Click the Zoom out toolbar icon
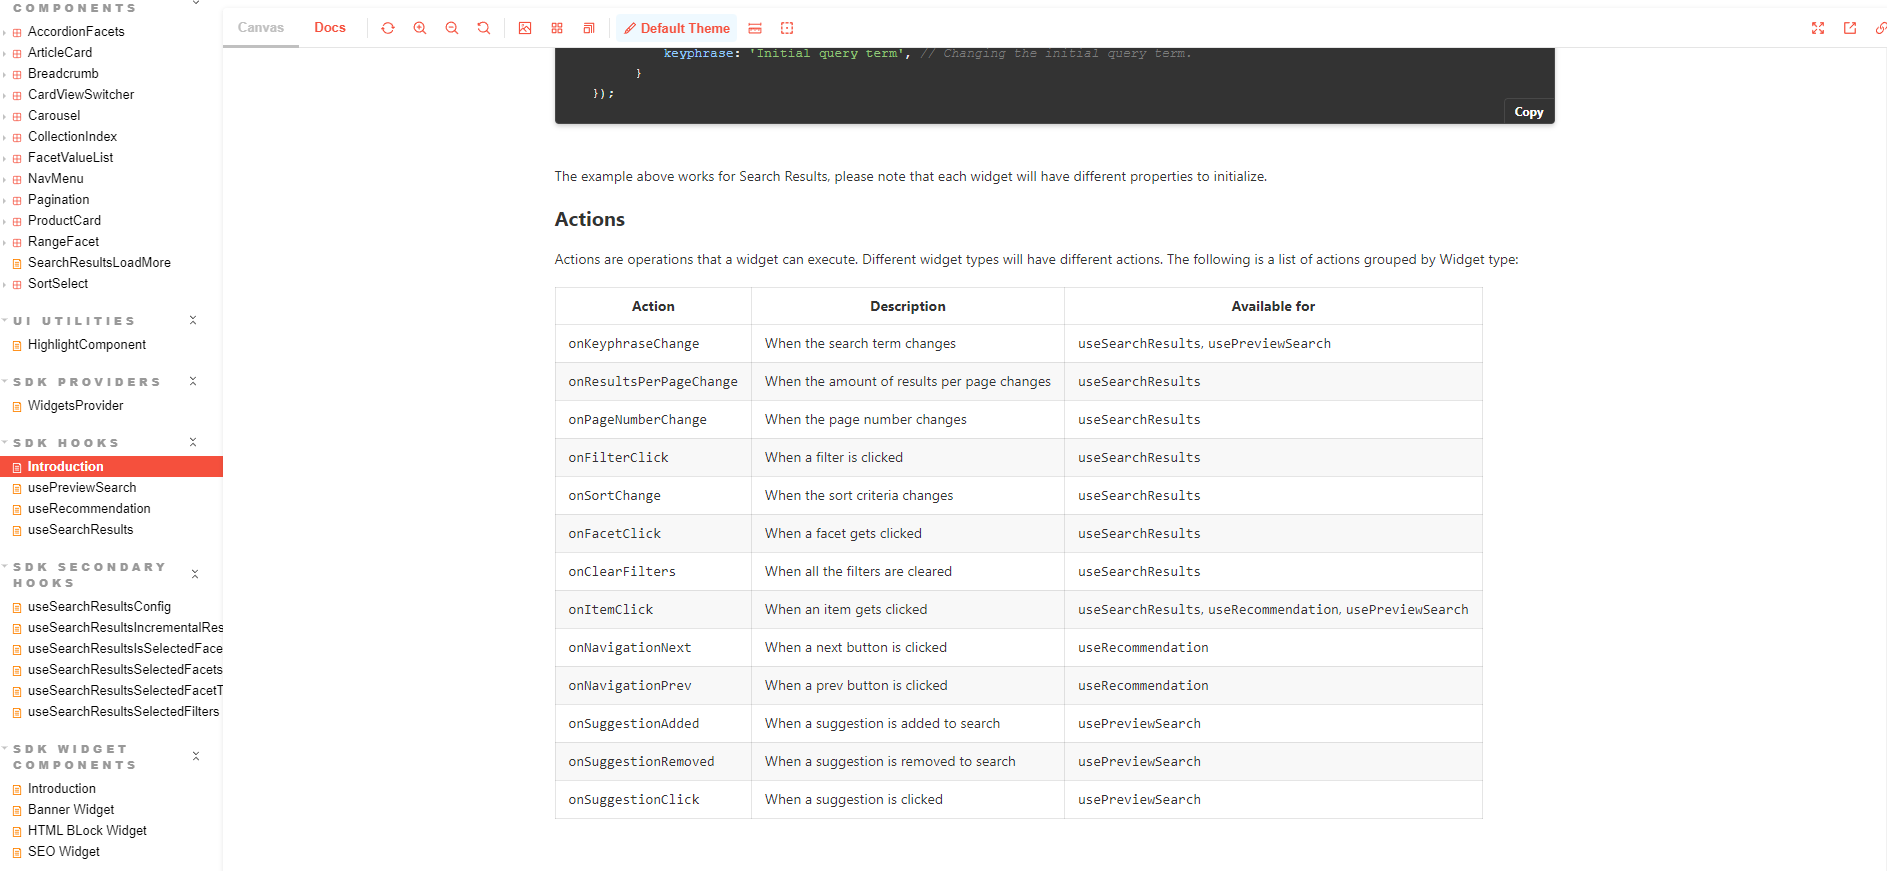Screen dimensions: 1887x871 (452, 28)
